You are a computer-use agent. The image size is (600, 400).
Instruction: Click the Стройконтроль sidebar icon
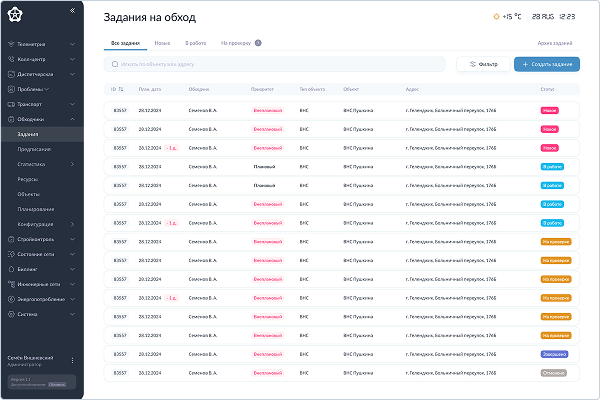click(11, 239)
